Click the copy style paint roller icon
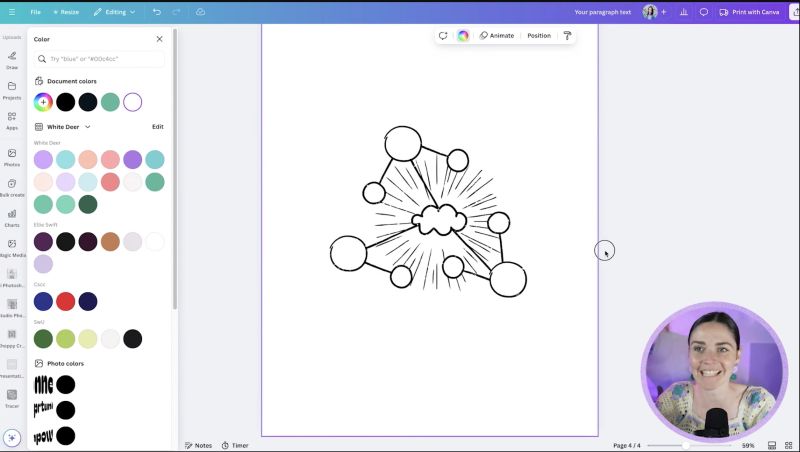Viewport: 800px width, 452px height. click(x=567, y=36)
